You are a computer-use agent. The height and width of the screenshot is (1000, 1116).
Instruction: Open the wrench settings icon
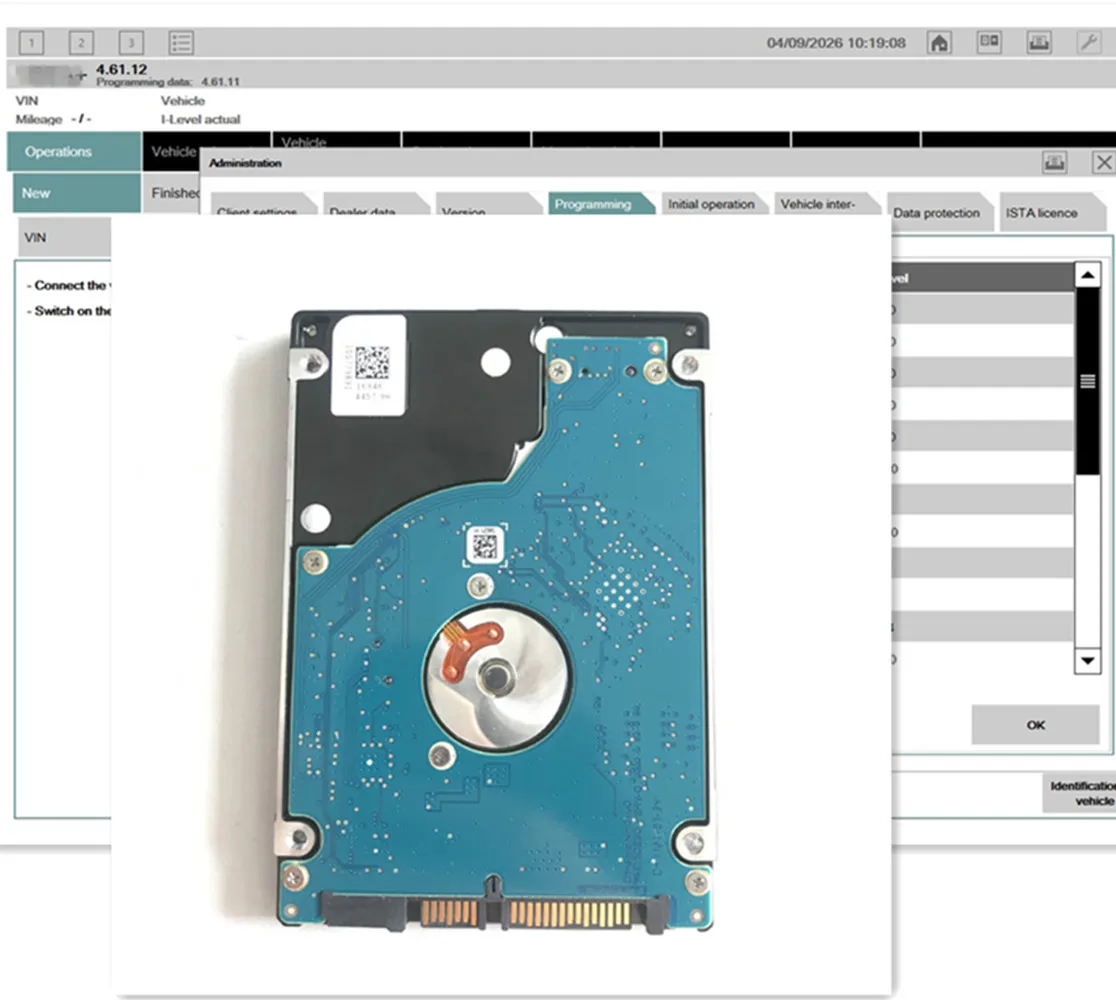point(1089,43)
